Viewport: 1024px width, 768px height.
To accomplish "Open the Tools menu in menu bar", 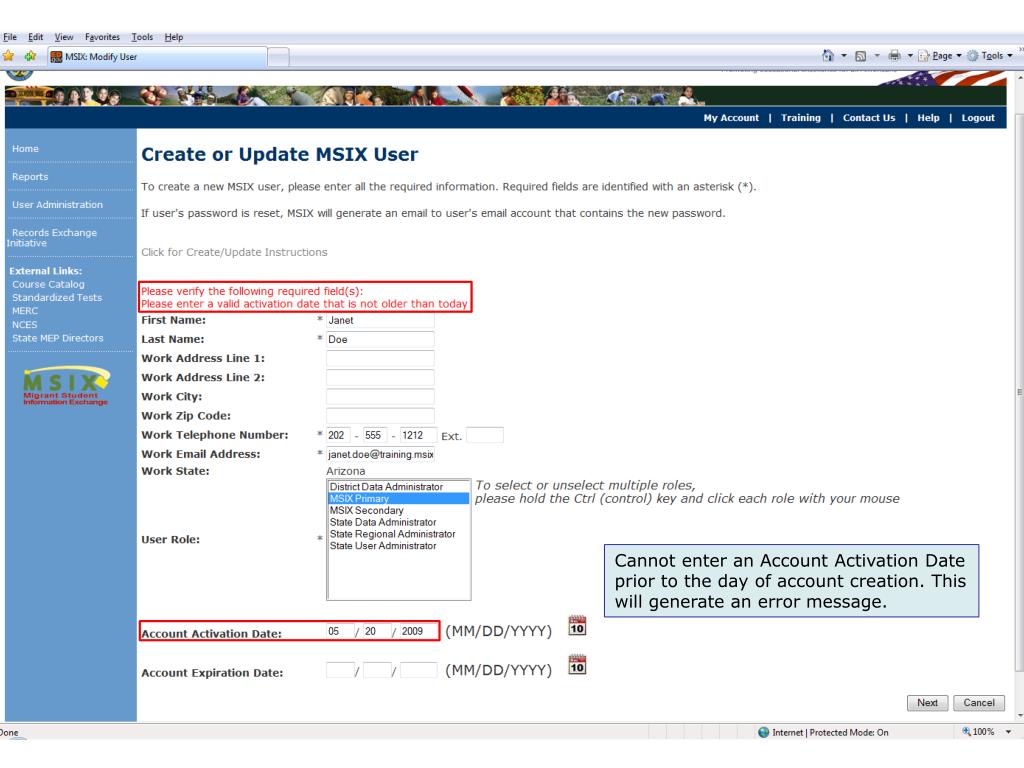I will [142, 37].
